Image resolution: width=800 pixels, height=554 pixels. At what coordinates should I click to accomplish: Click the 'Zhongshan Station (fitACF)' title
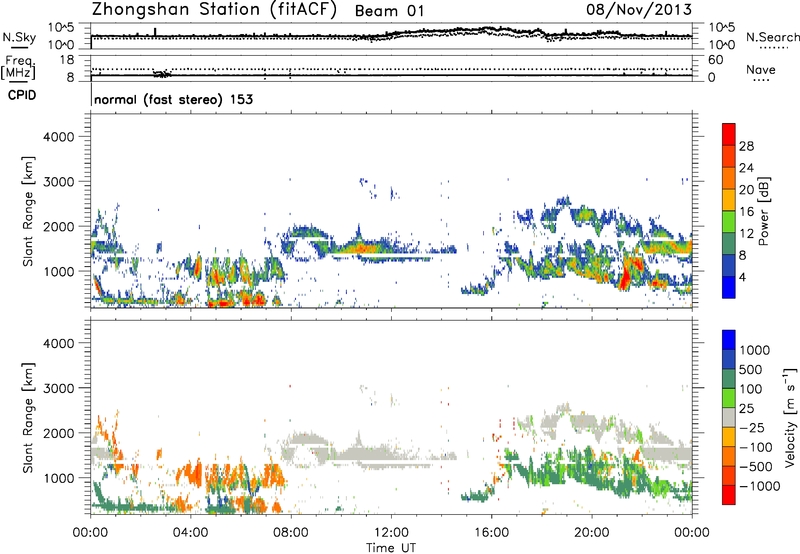pos(214,10)
